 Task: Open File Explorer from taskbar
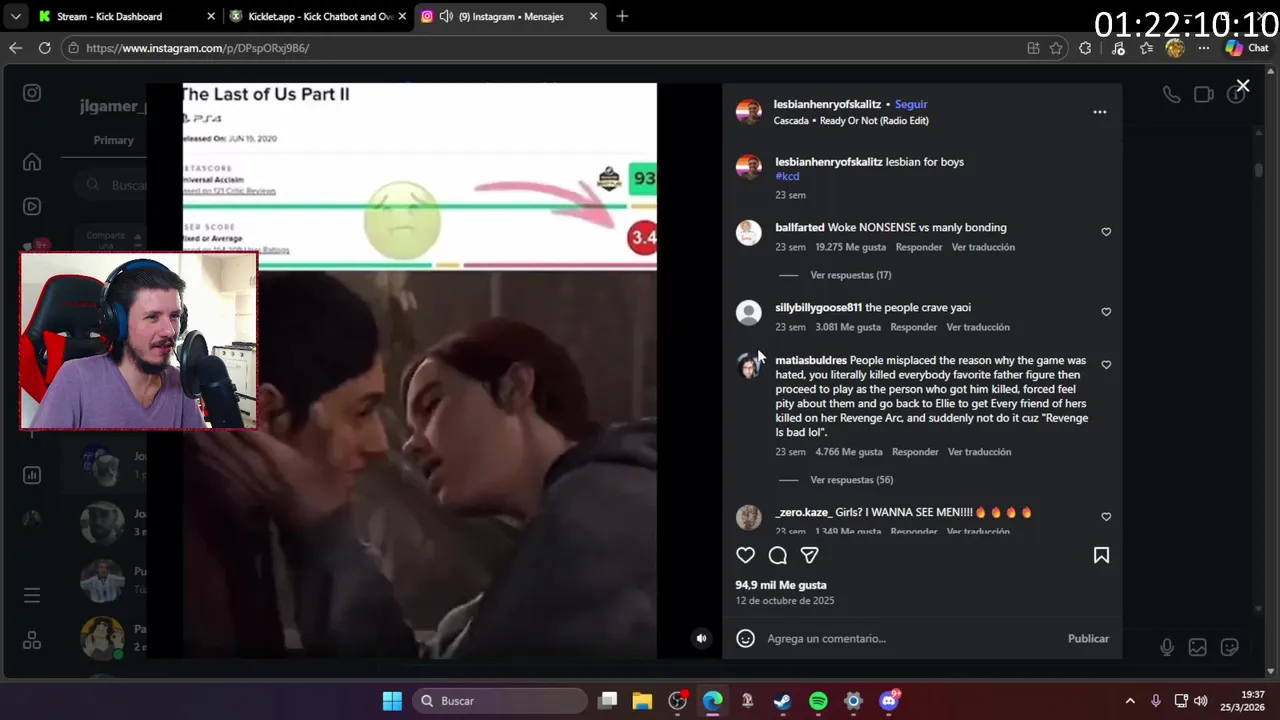click(642, 701)
